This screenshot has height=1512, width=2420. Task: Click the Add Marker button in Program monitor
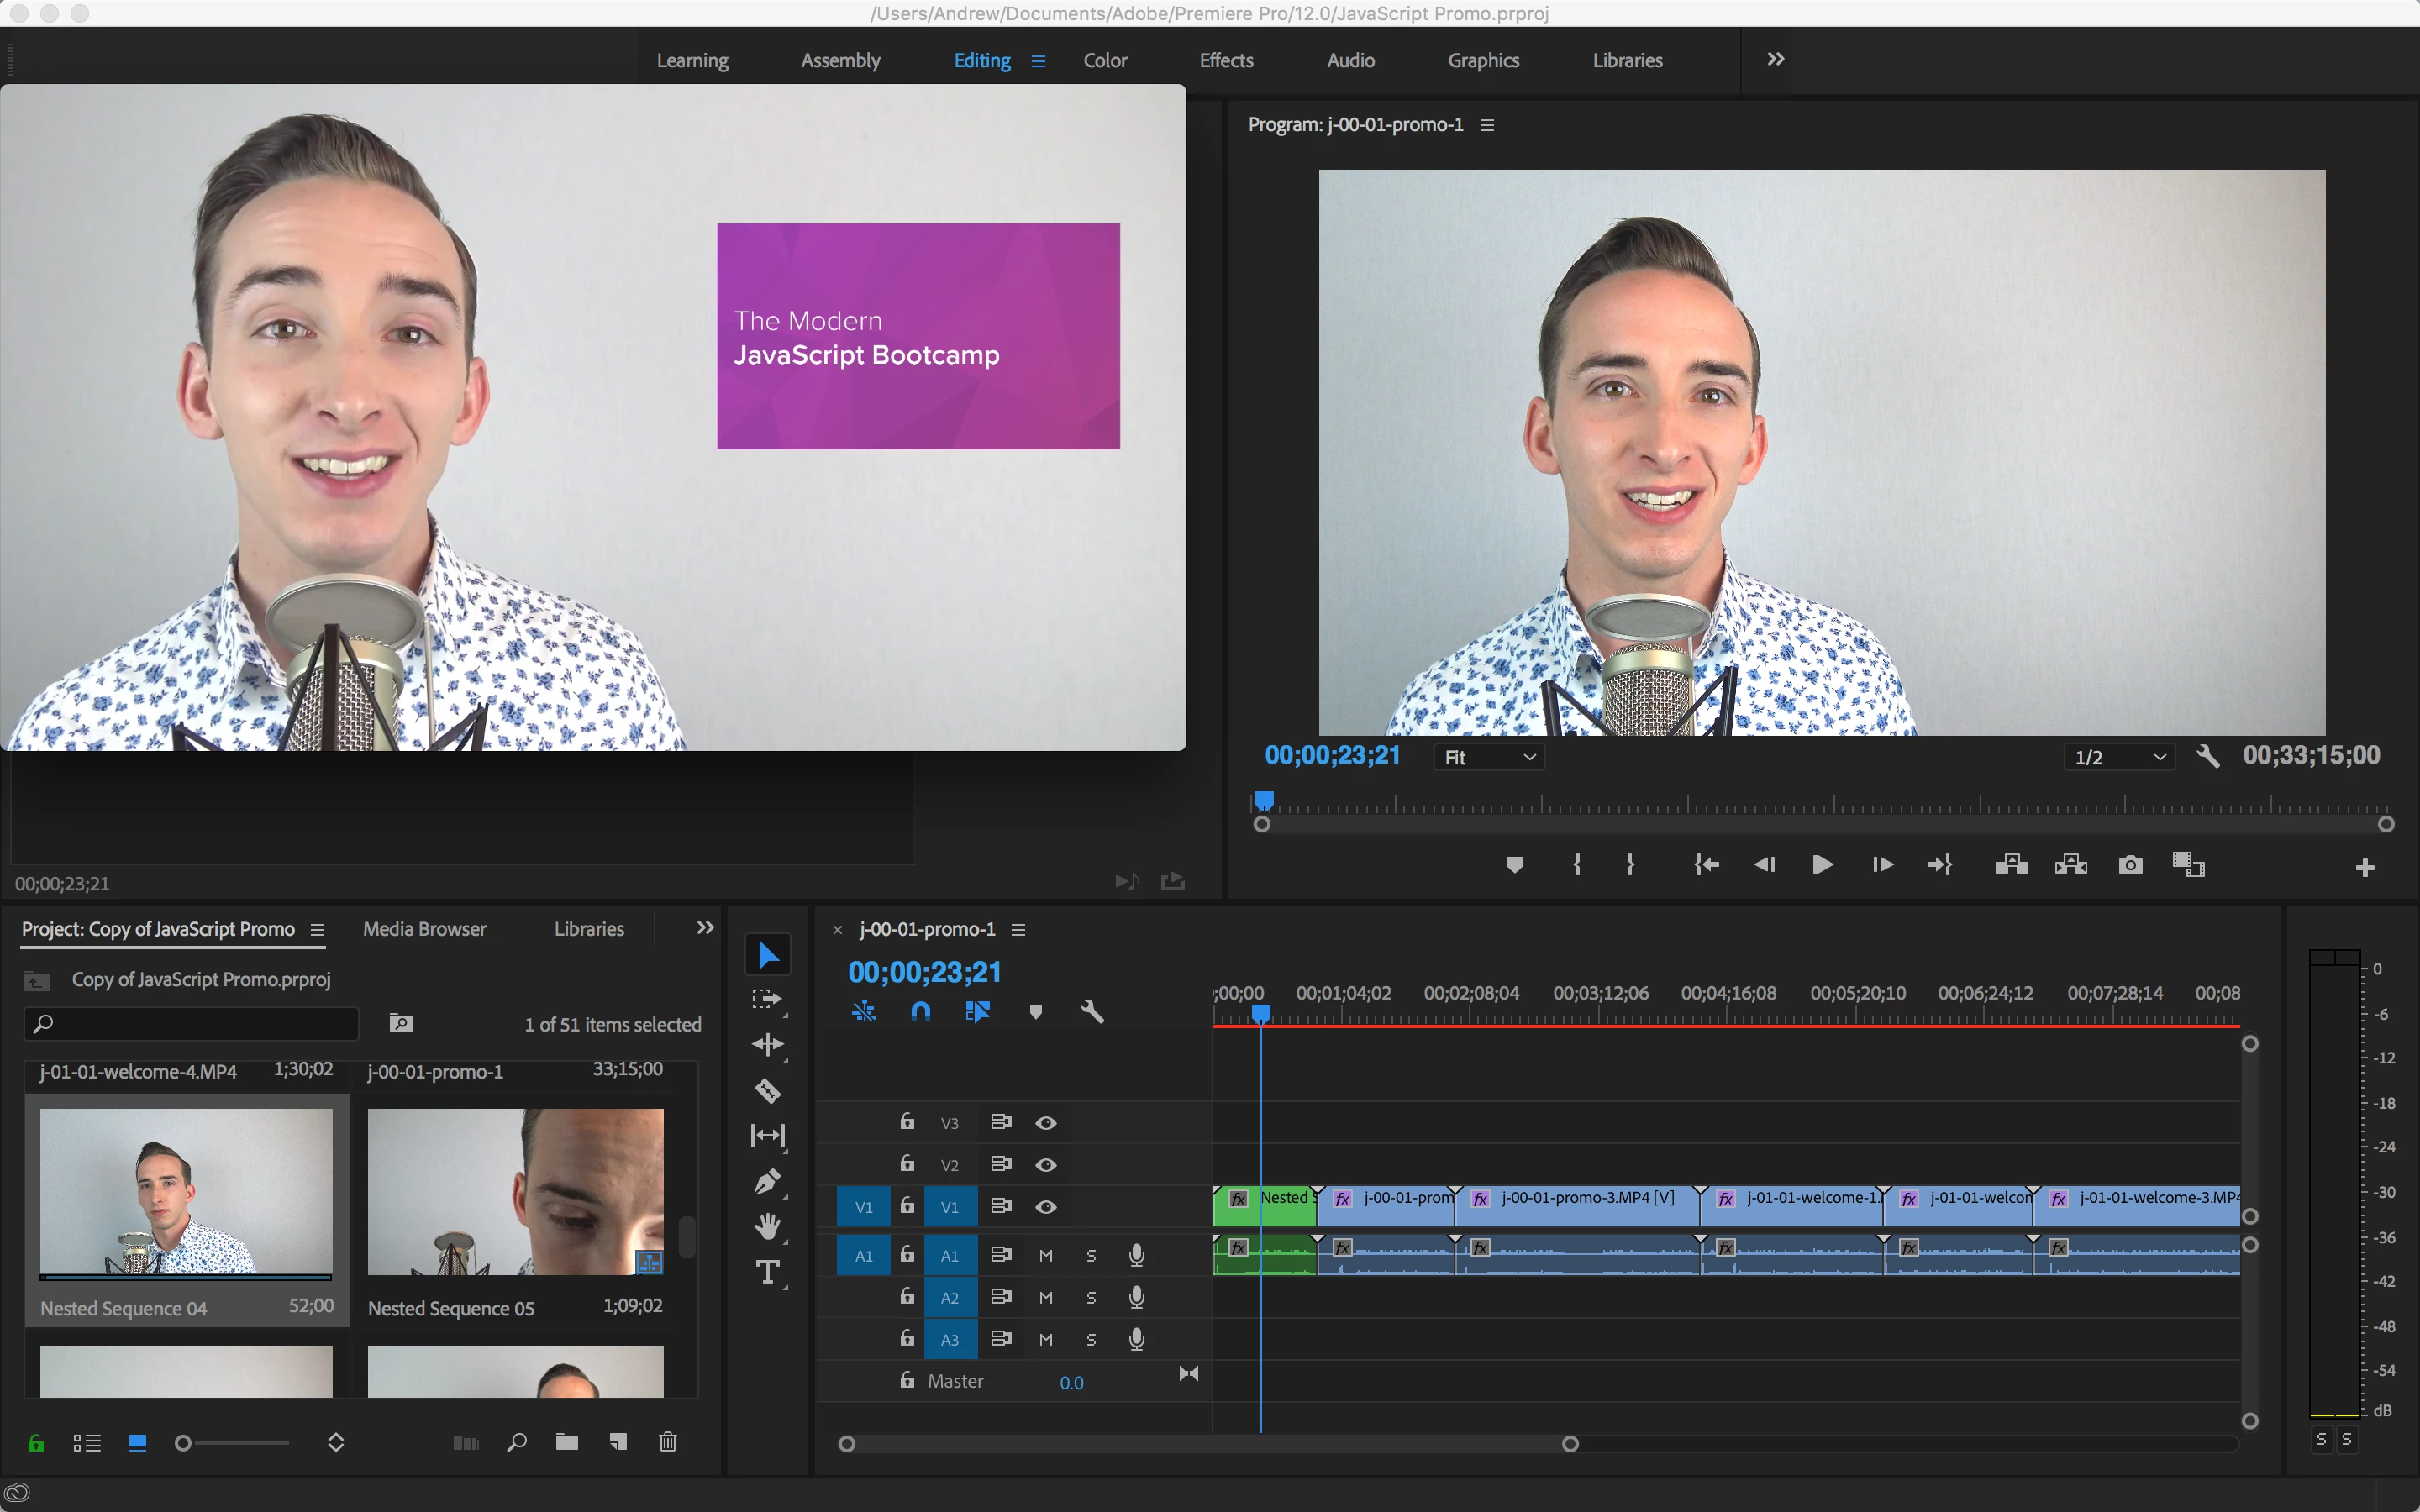1514,865
